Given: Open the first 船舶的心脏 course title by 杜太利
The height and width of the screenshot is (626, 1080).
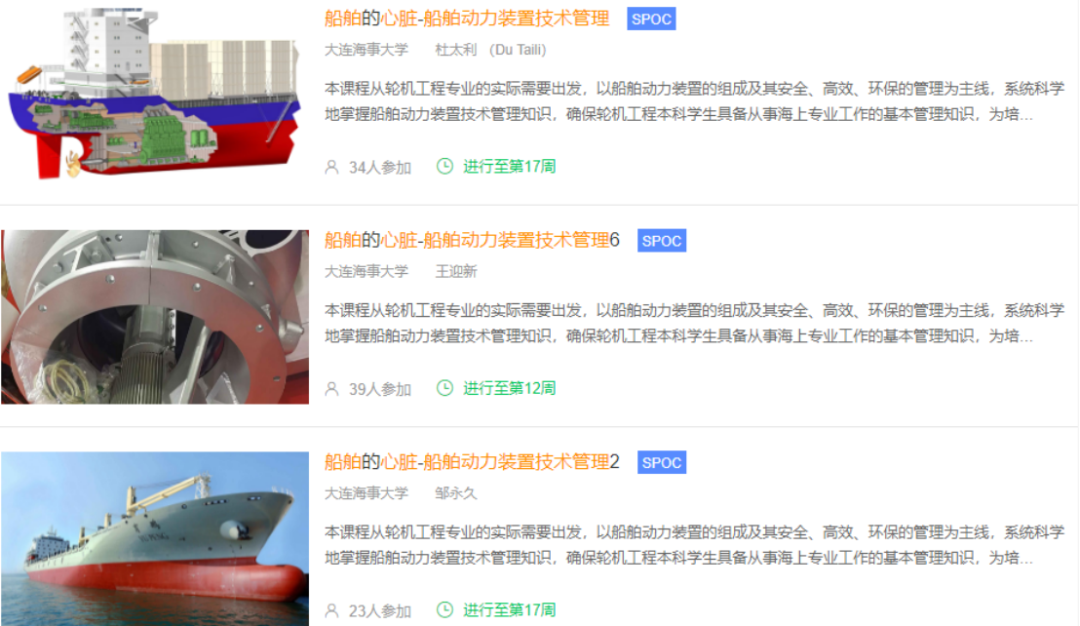Looking at the screenshot, I should click(467, 19).
